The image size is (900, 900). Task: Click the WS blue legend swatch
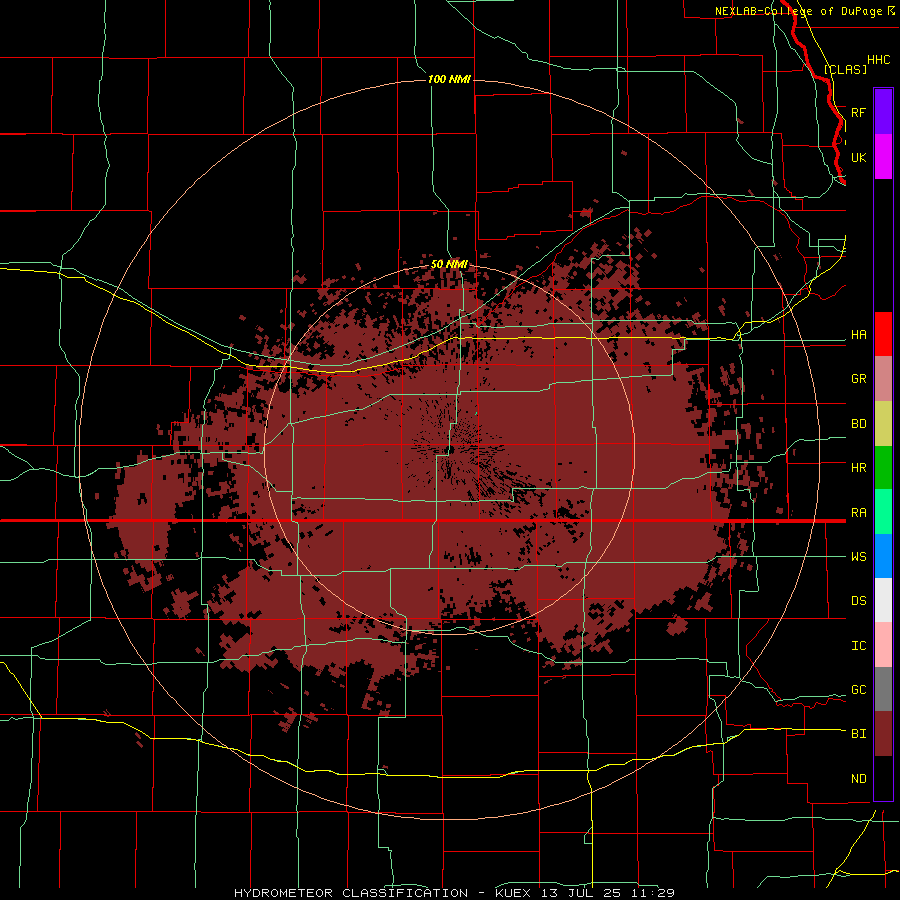coord(883,556)
